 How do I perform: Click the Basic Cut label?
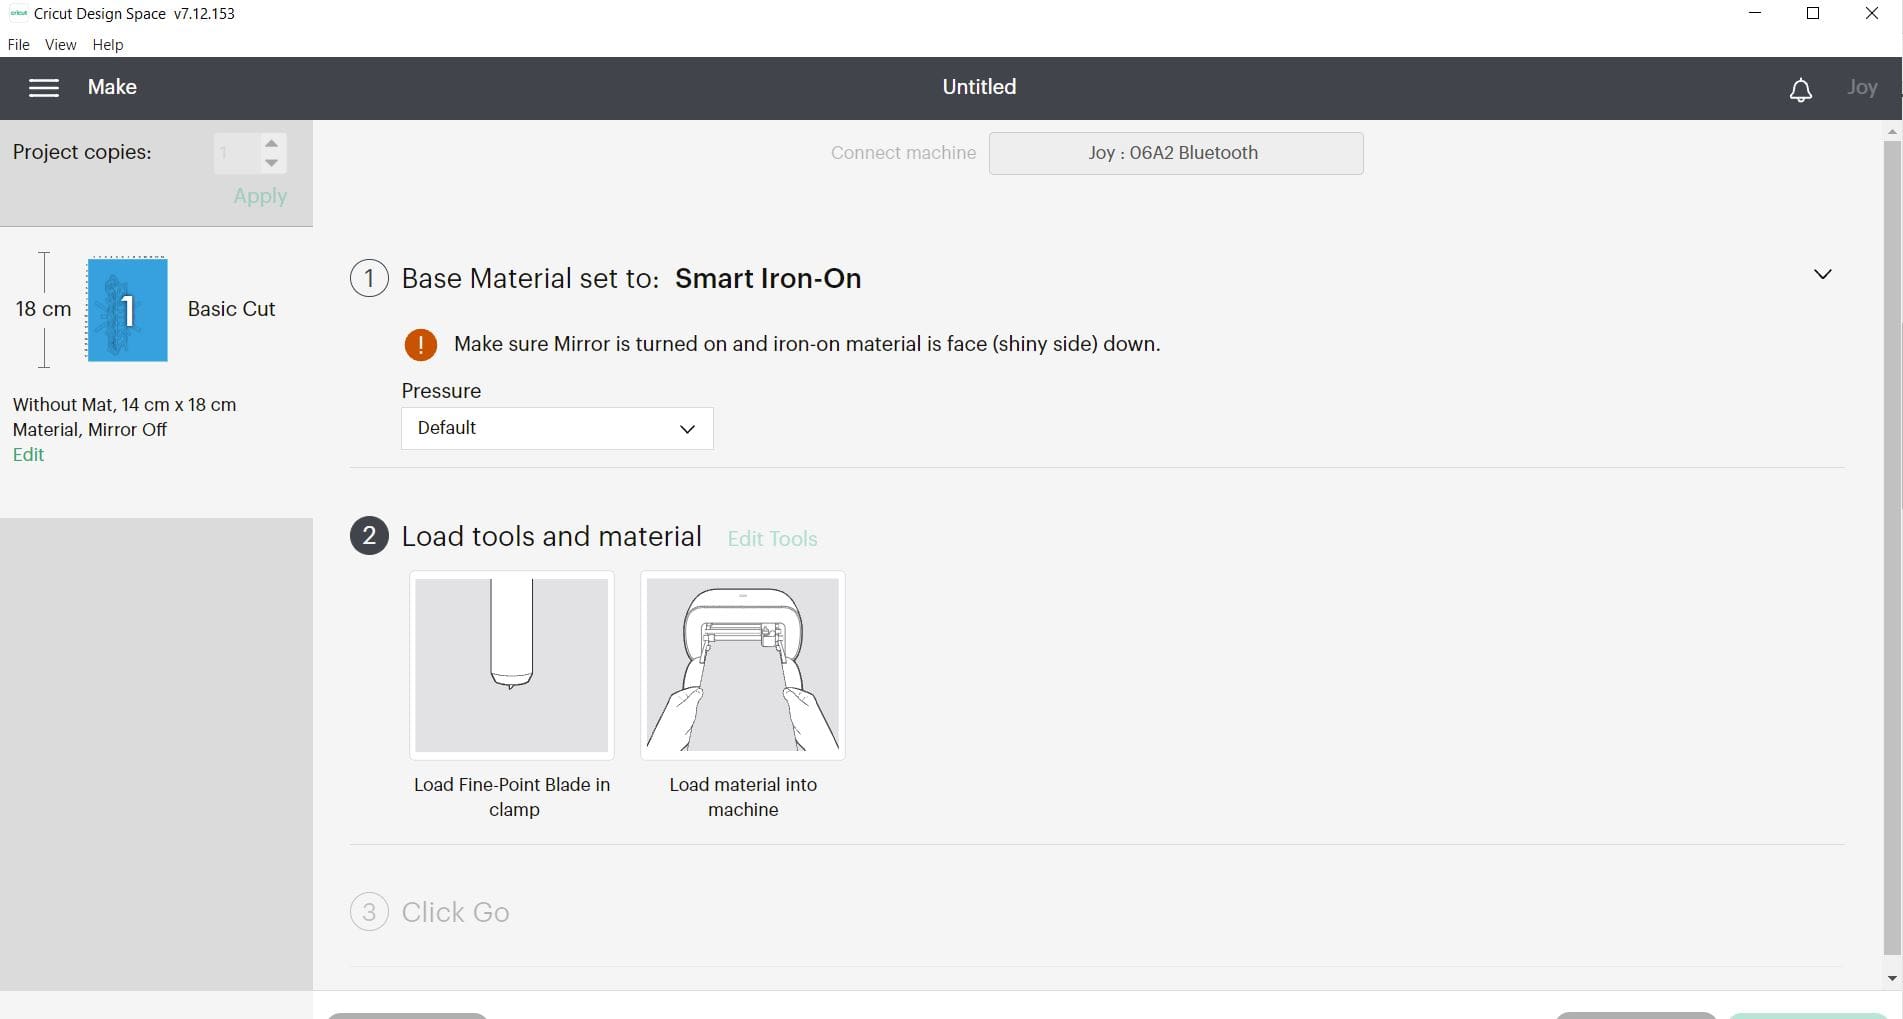[231, 309]
